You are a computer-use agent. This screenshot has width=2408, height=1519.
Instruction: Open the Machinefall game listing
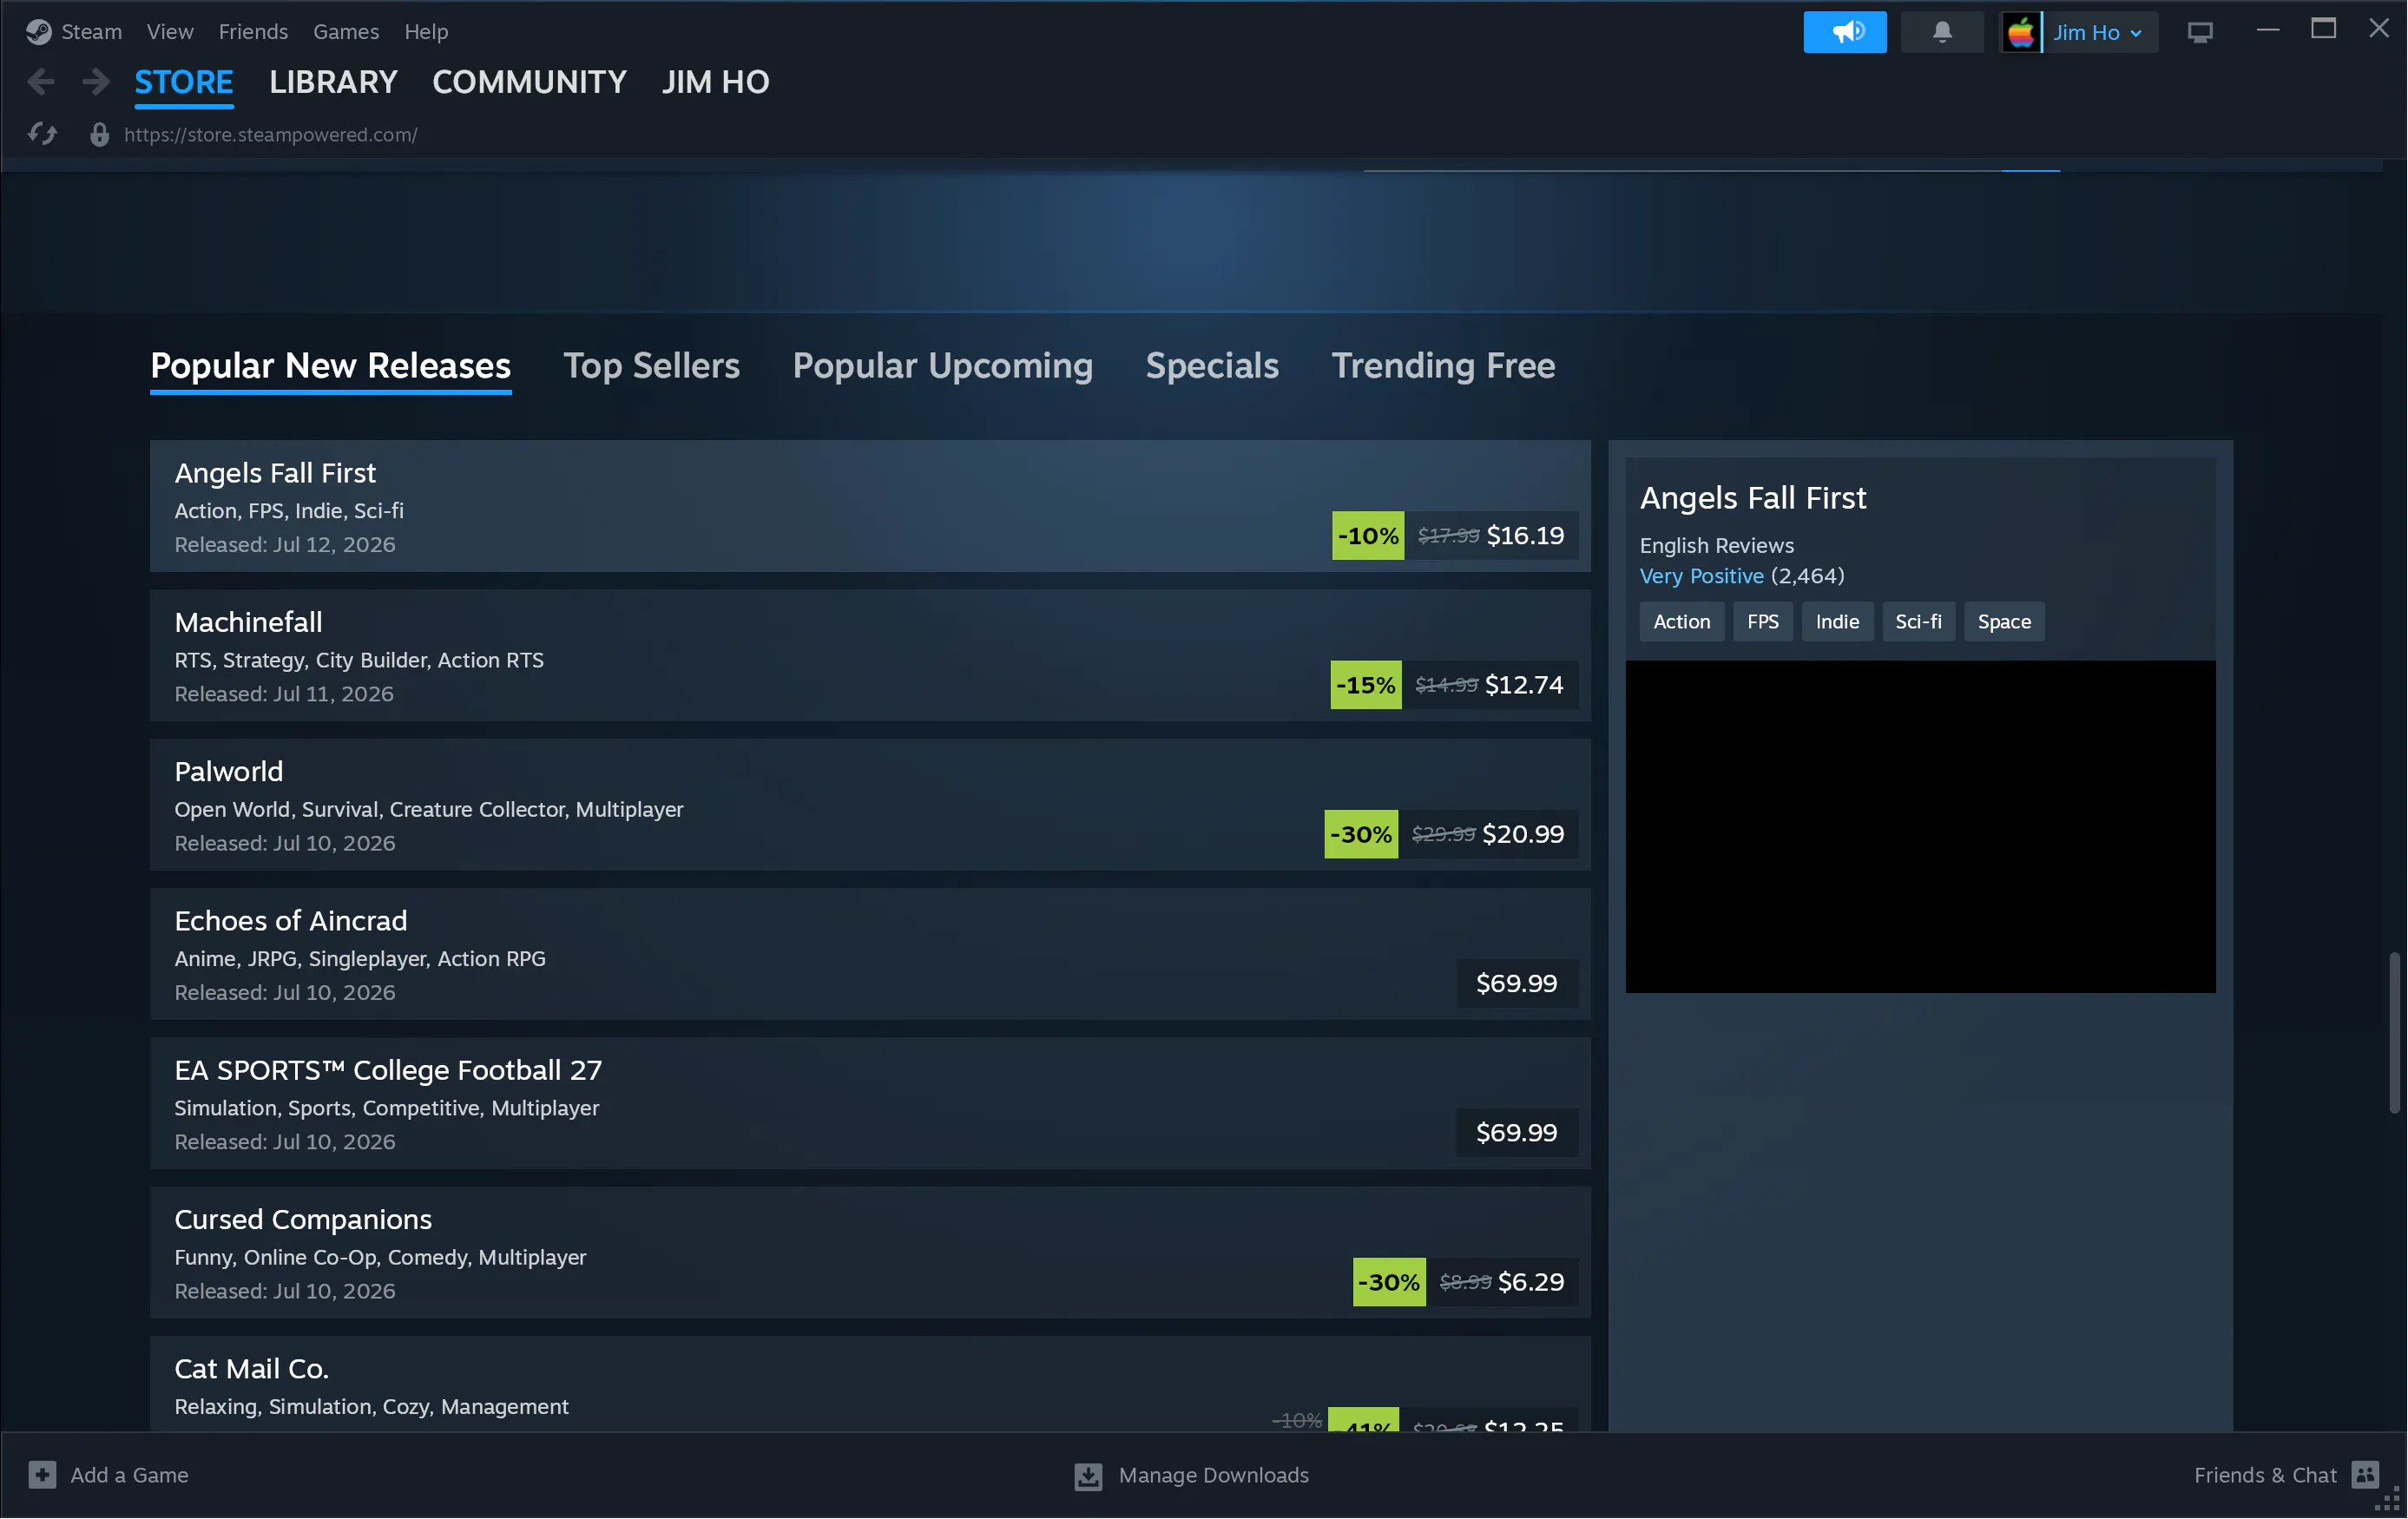(870, 655)
